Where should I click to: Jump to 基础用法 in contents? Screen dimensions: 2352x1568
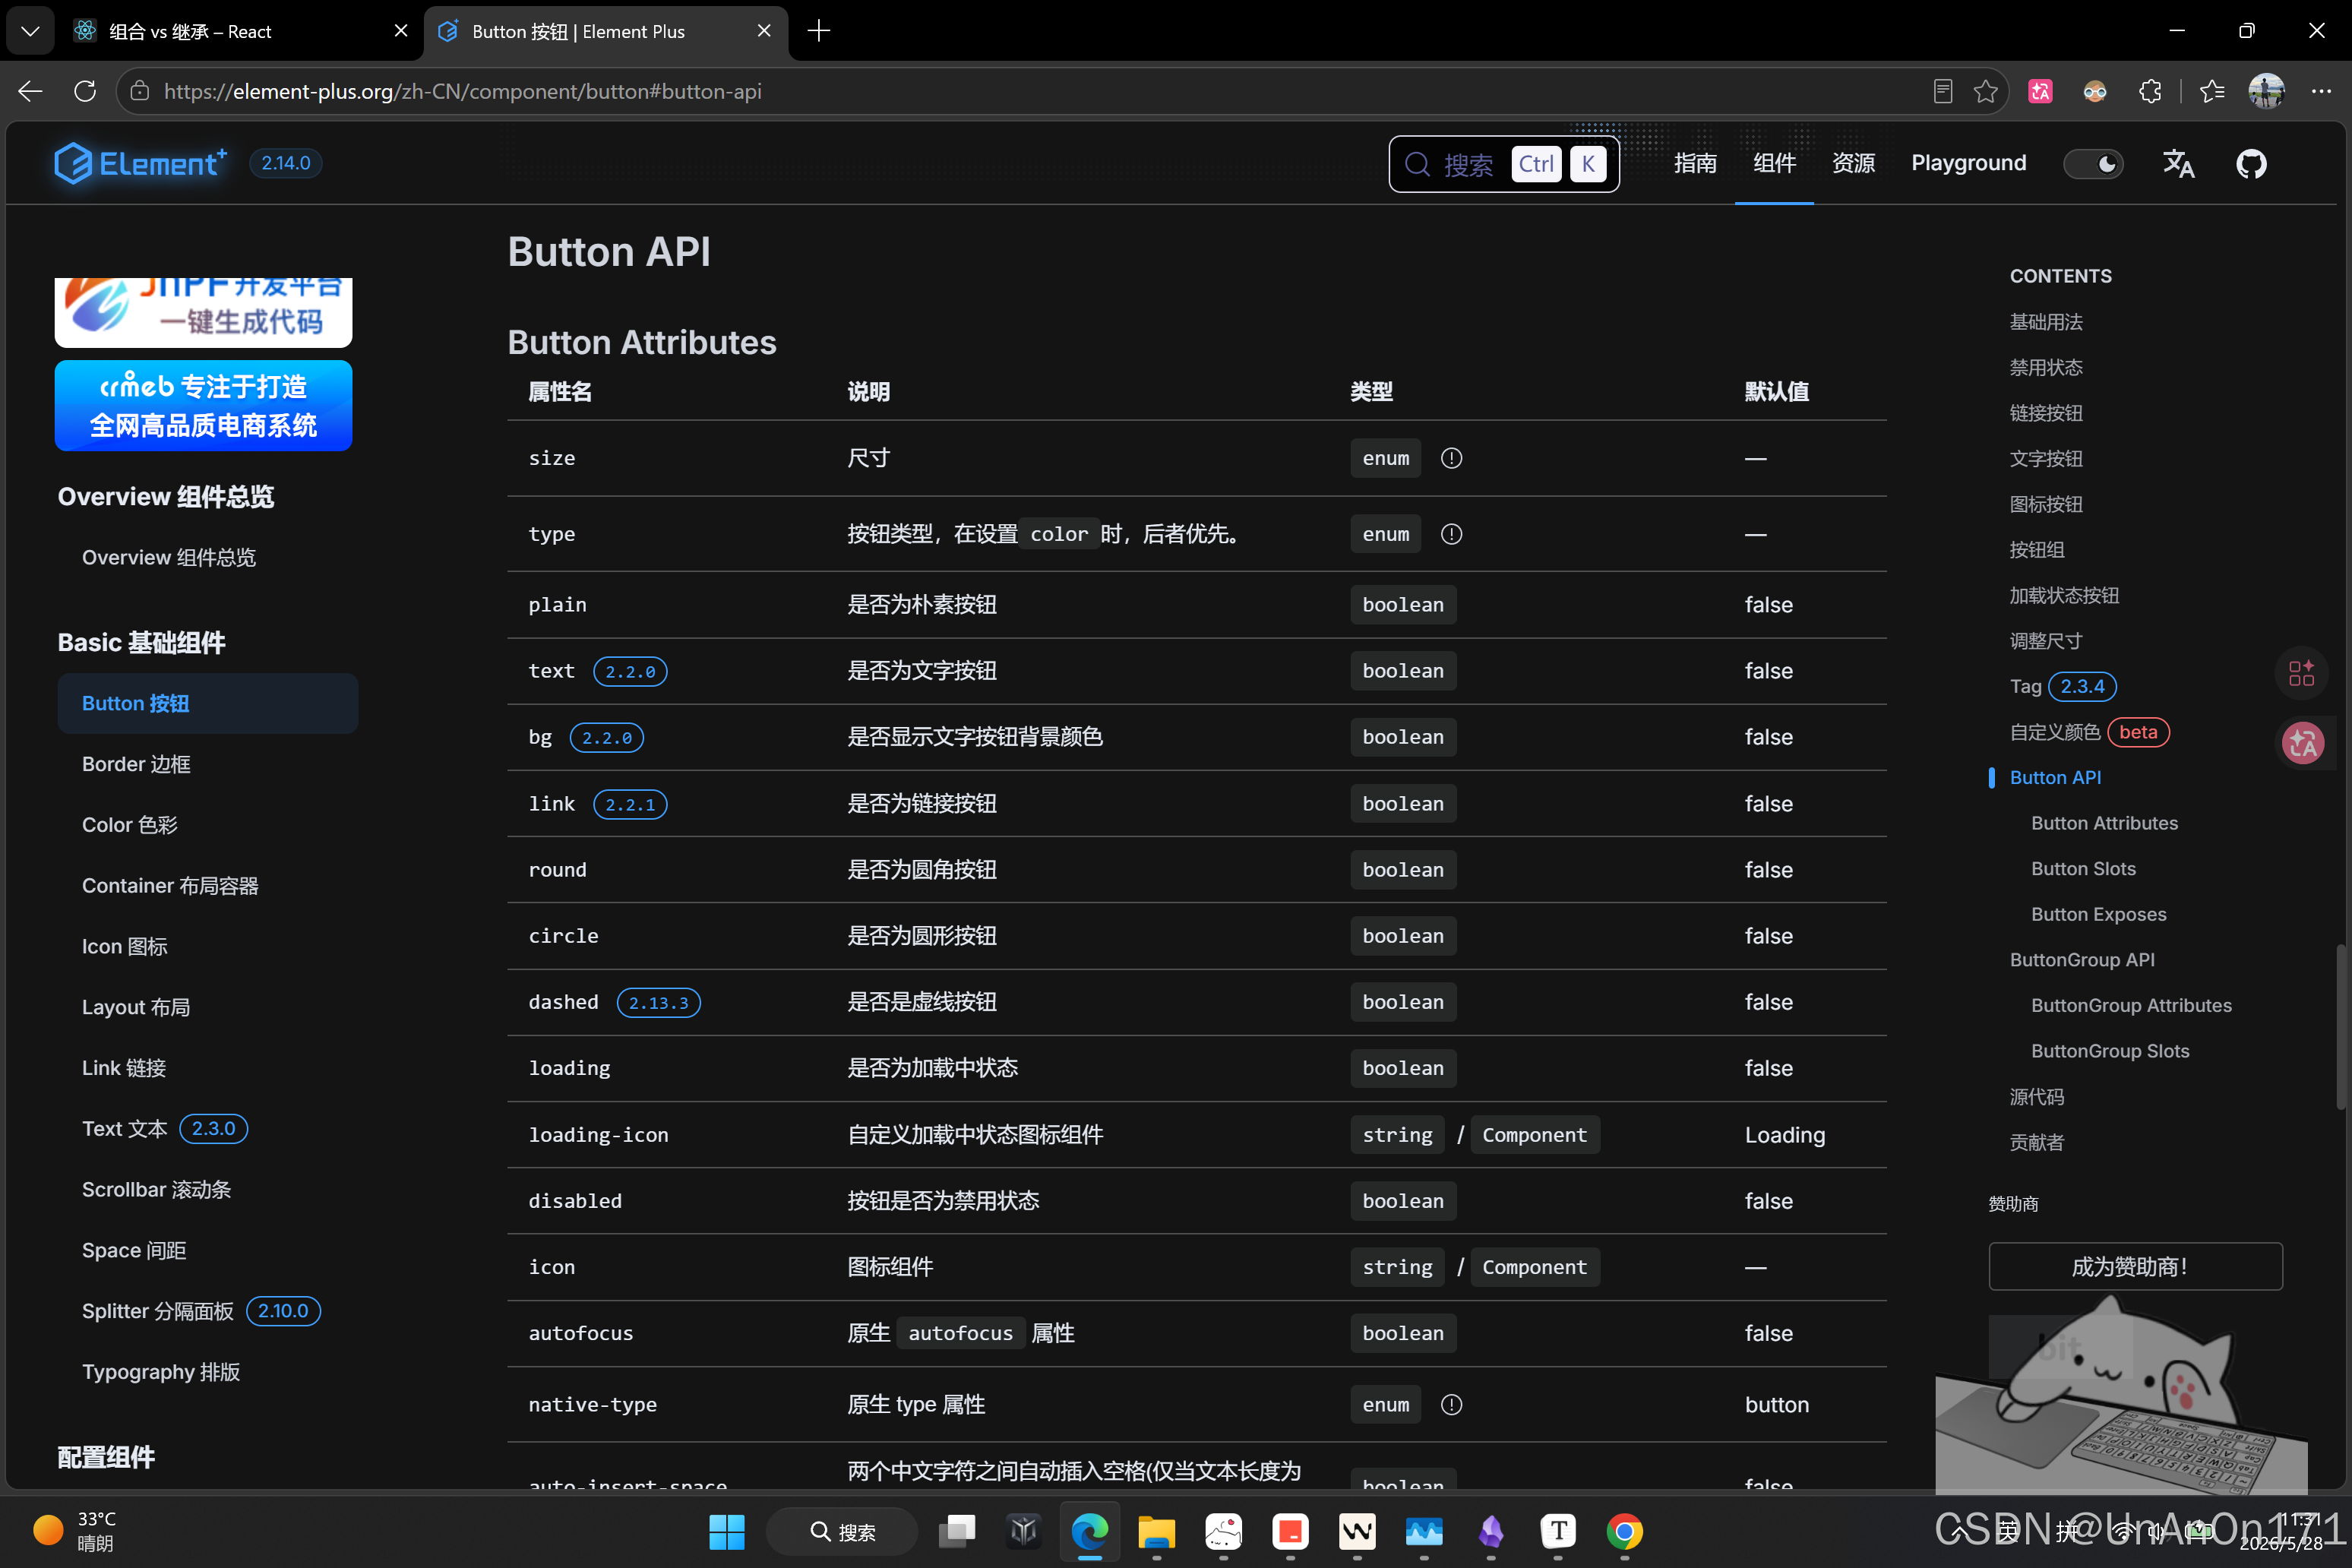(x=2046, y=322)
